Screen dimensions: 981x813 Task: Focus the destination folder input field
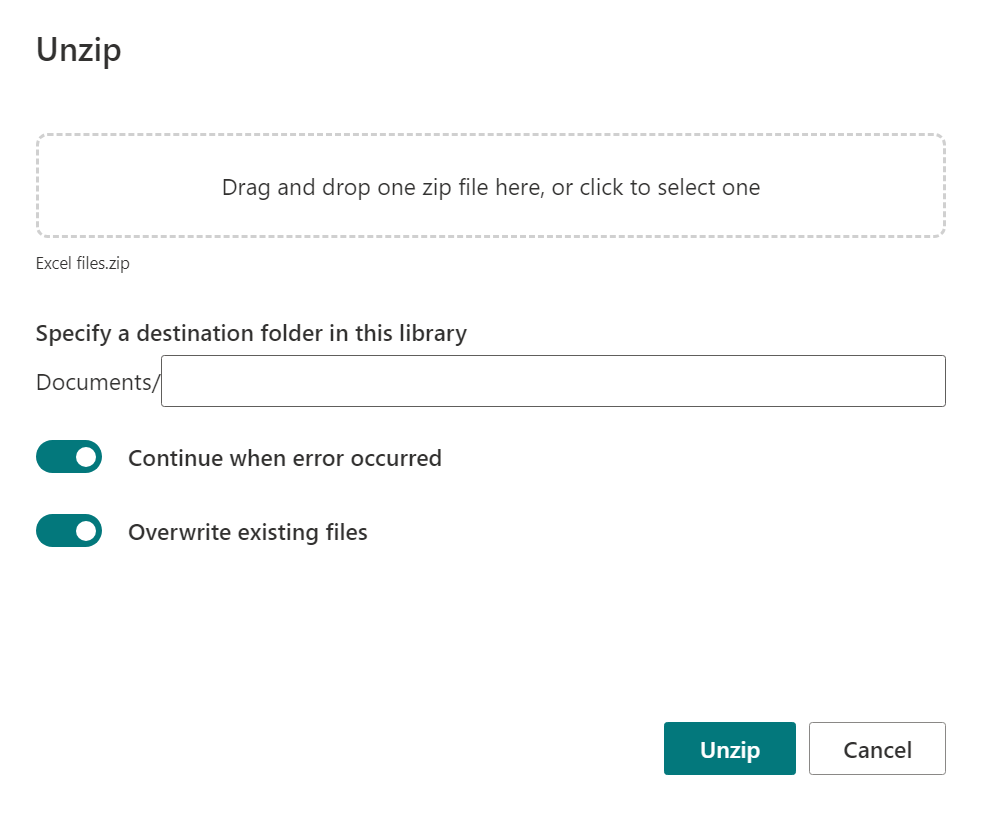pyautogui.click(x=553, y=381)
